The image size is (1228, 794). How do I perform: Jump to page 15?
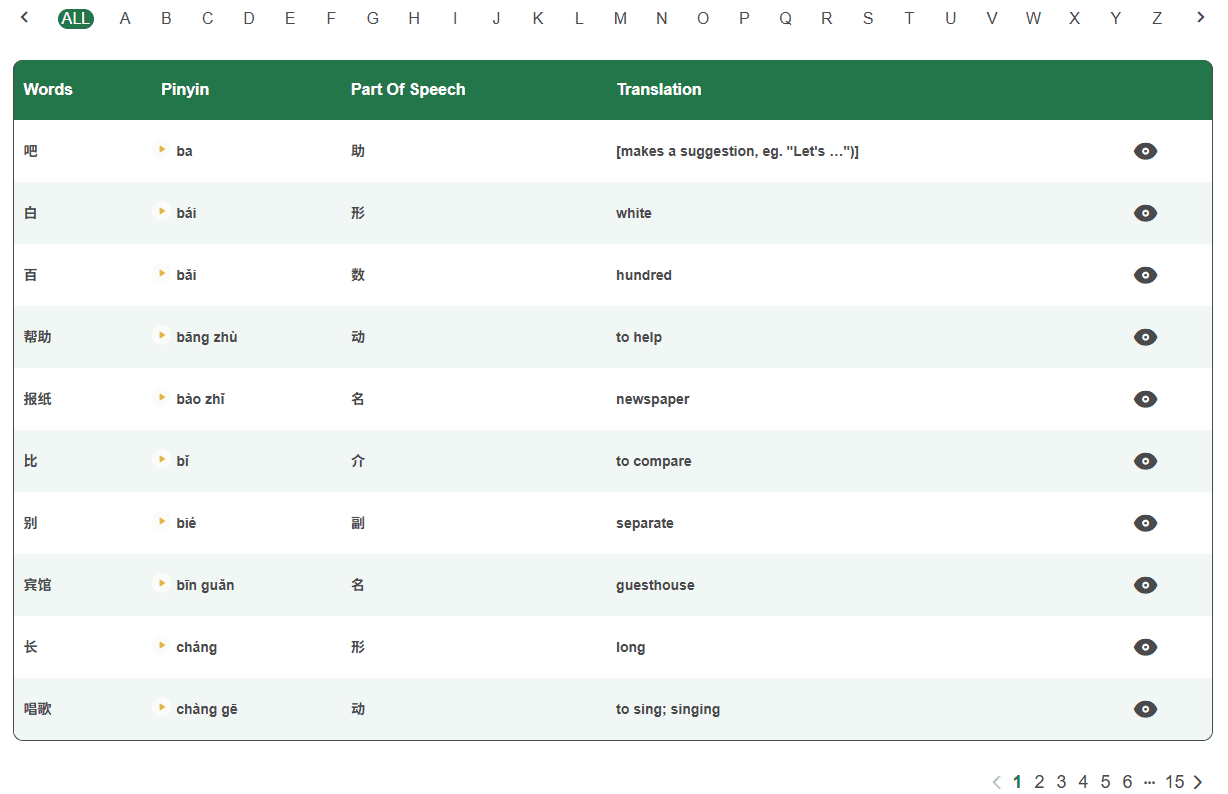pos(1175,782)
